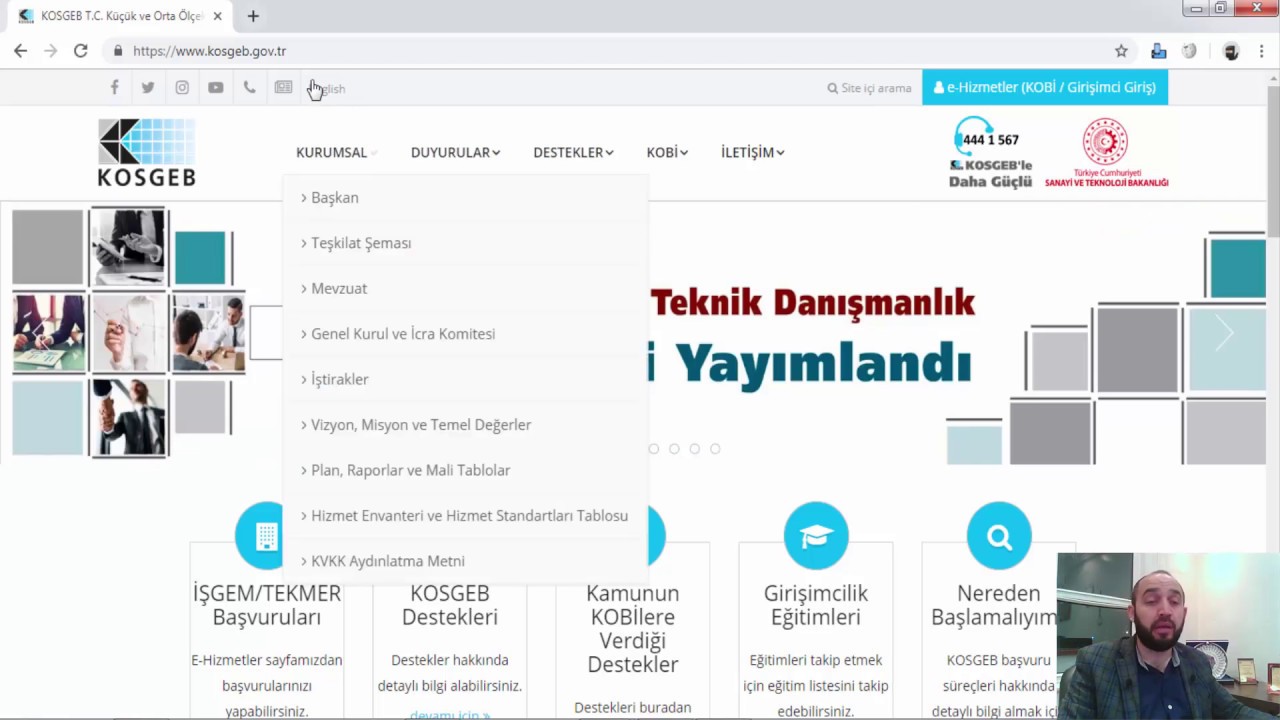This screenshot has width=1280, height=720.
Task: Select the first visible carousel dot
Action: point(654,449)
